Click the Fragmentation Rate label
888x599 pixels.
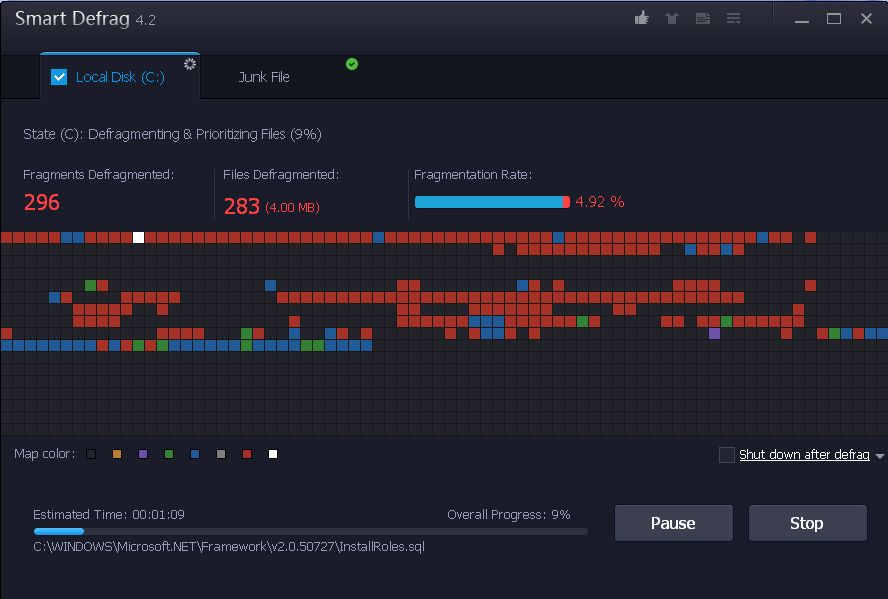click(x=473, y=175)
